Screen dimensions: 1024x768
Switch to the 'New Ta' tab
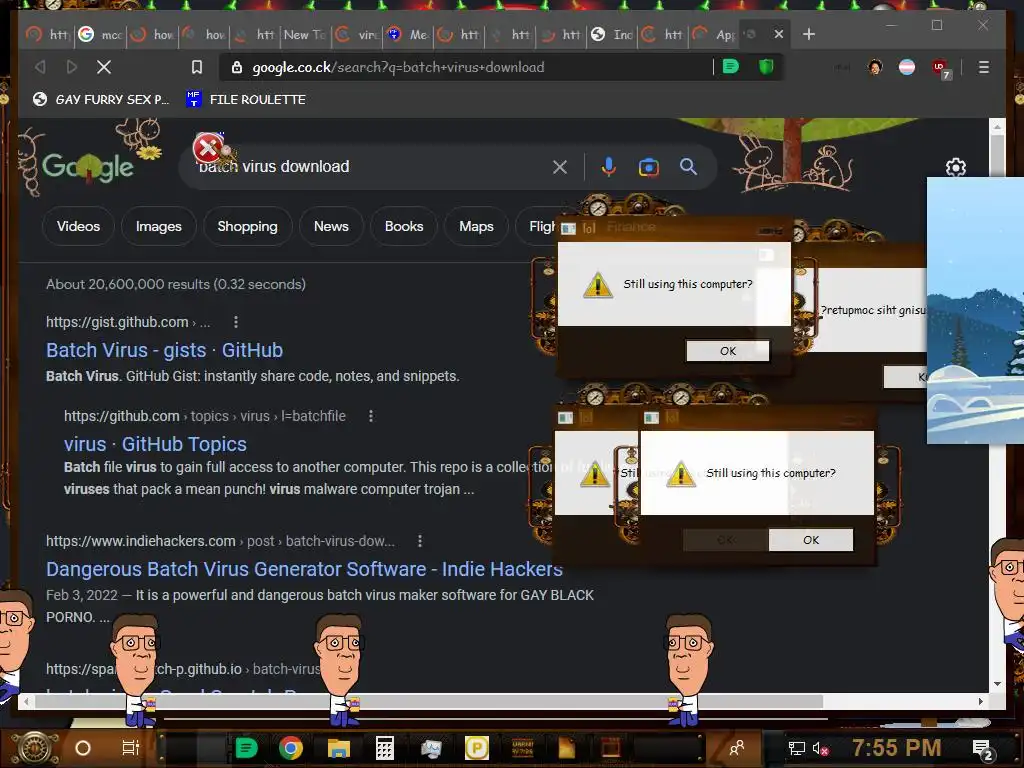coord(304,35)
